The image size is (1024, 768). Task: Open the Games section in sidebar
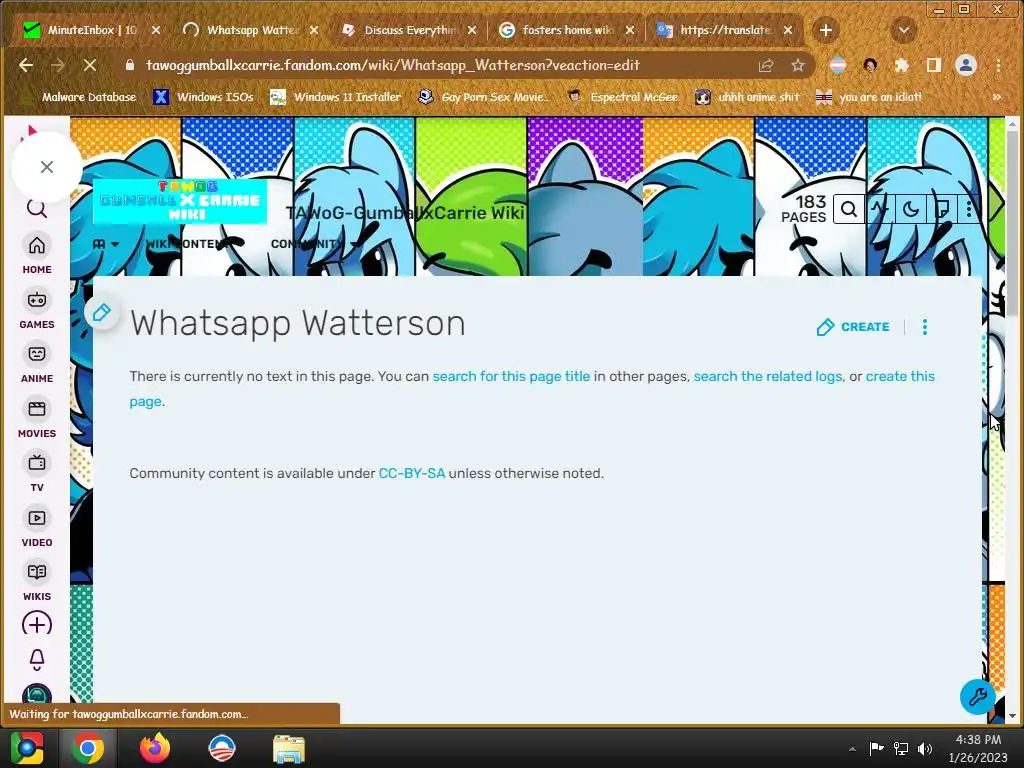pyautogui.click(x=37, y=310)
